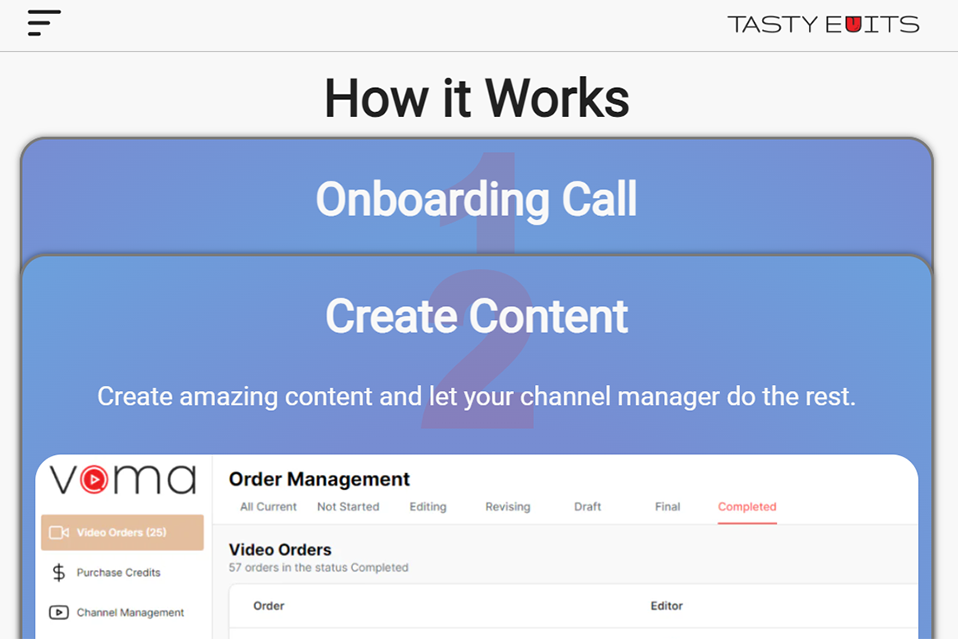Click the Purchase Credits dollar icon
Viewport: 958px width, 639px height.
tap(59, 572)
